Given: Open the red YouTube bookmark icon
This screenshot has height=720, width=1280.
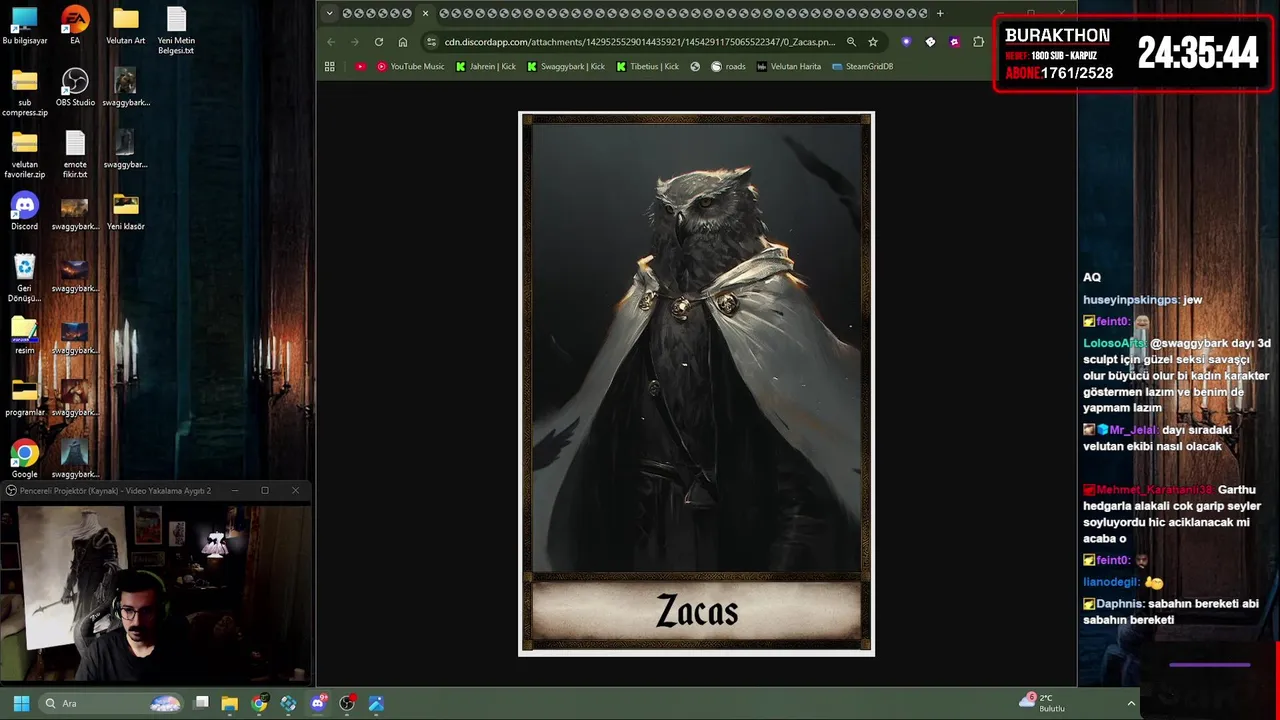Looking at the screenshot, I should point(360,66).
